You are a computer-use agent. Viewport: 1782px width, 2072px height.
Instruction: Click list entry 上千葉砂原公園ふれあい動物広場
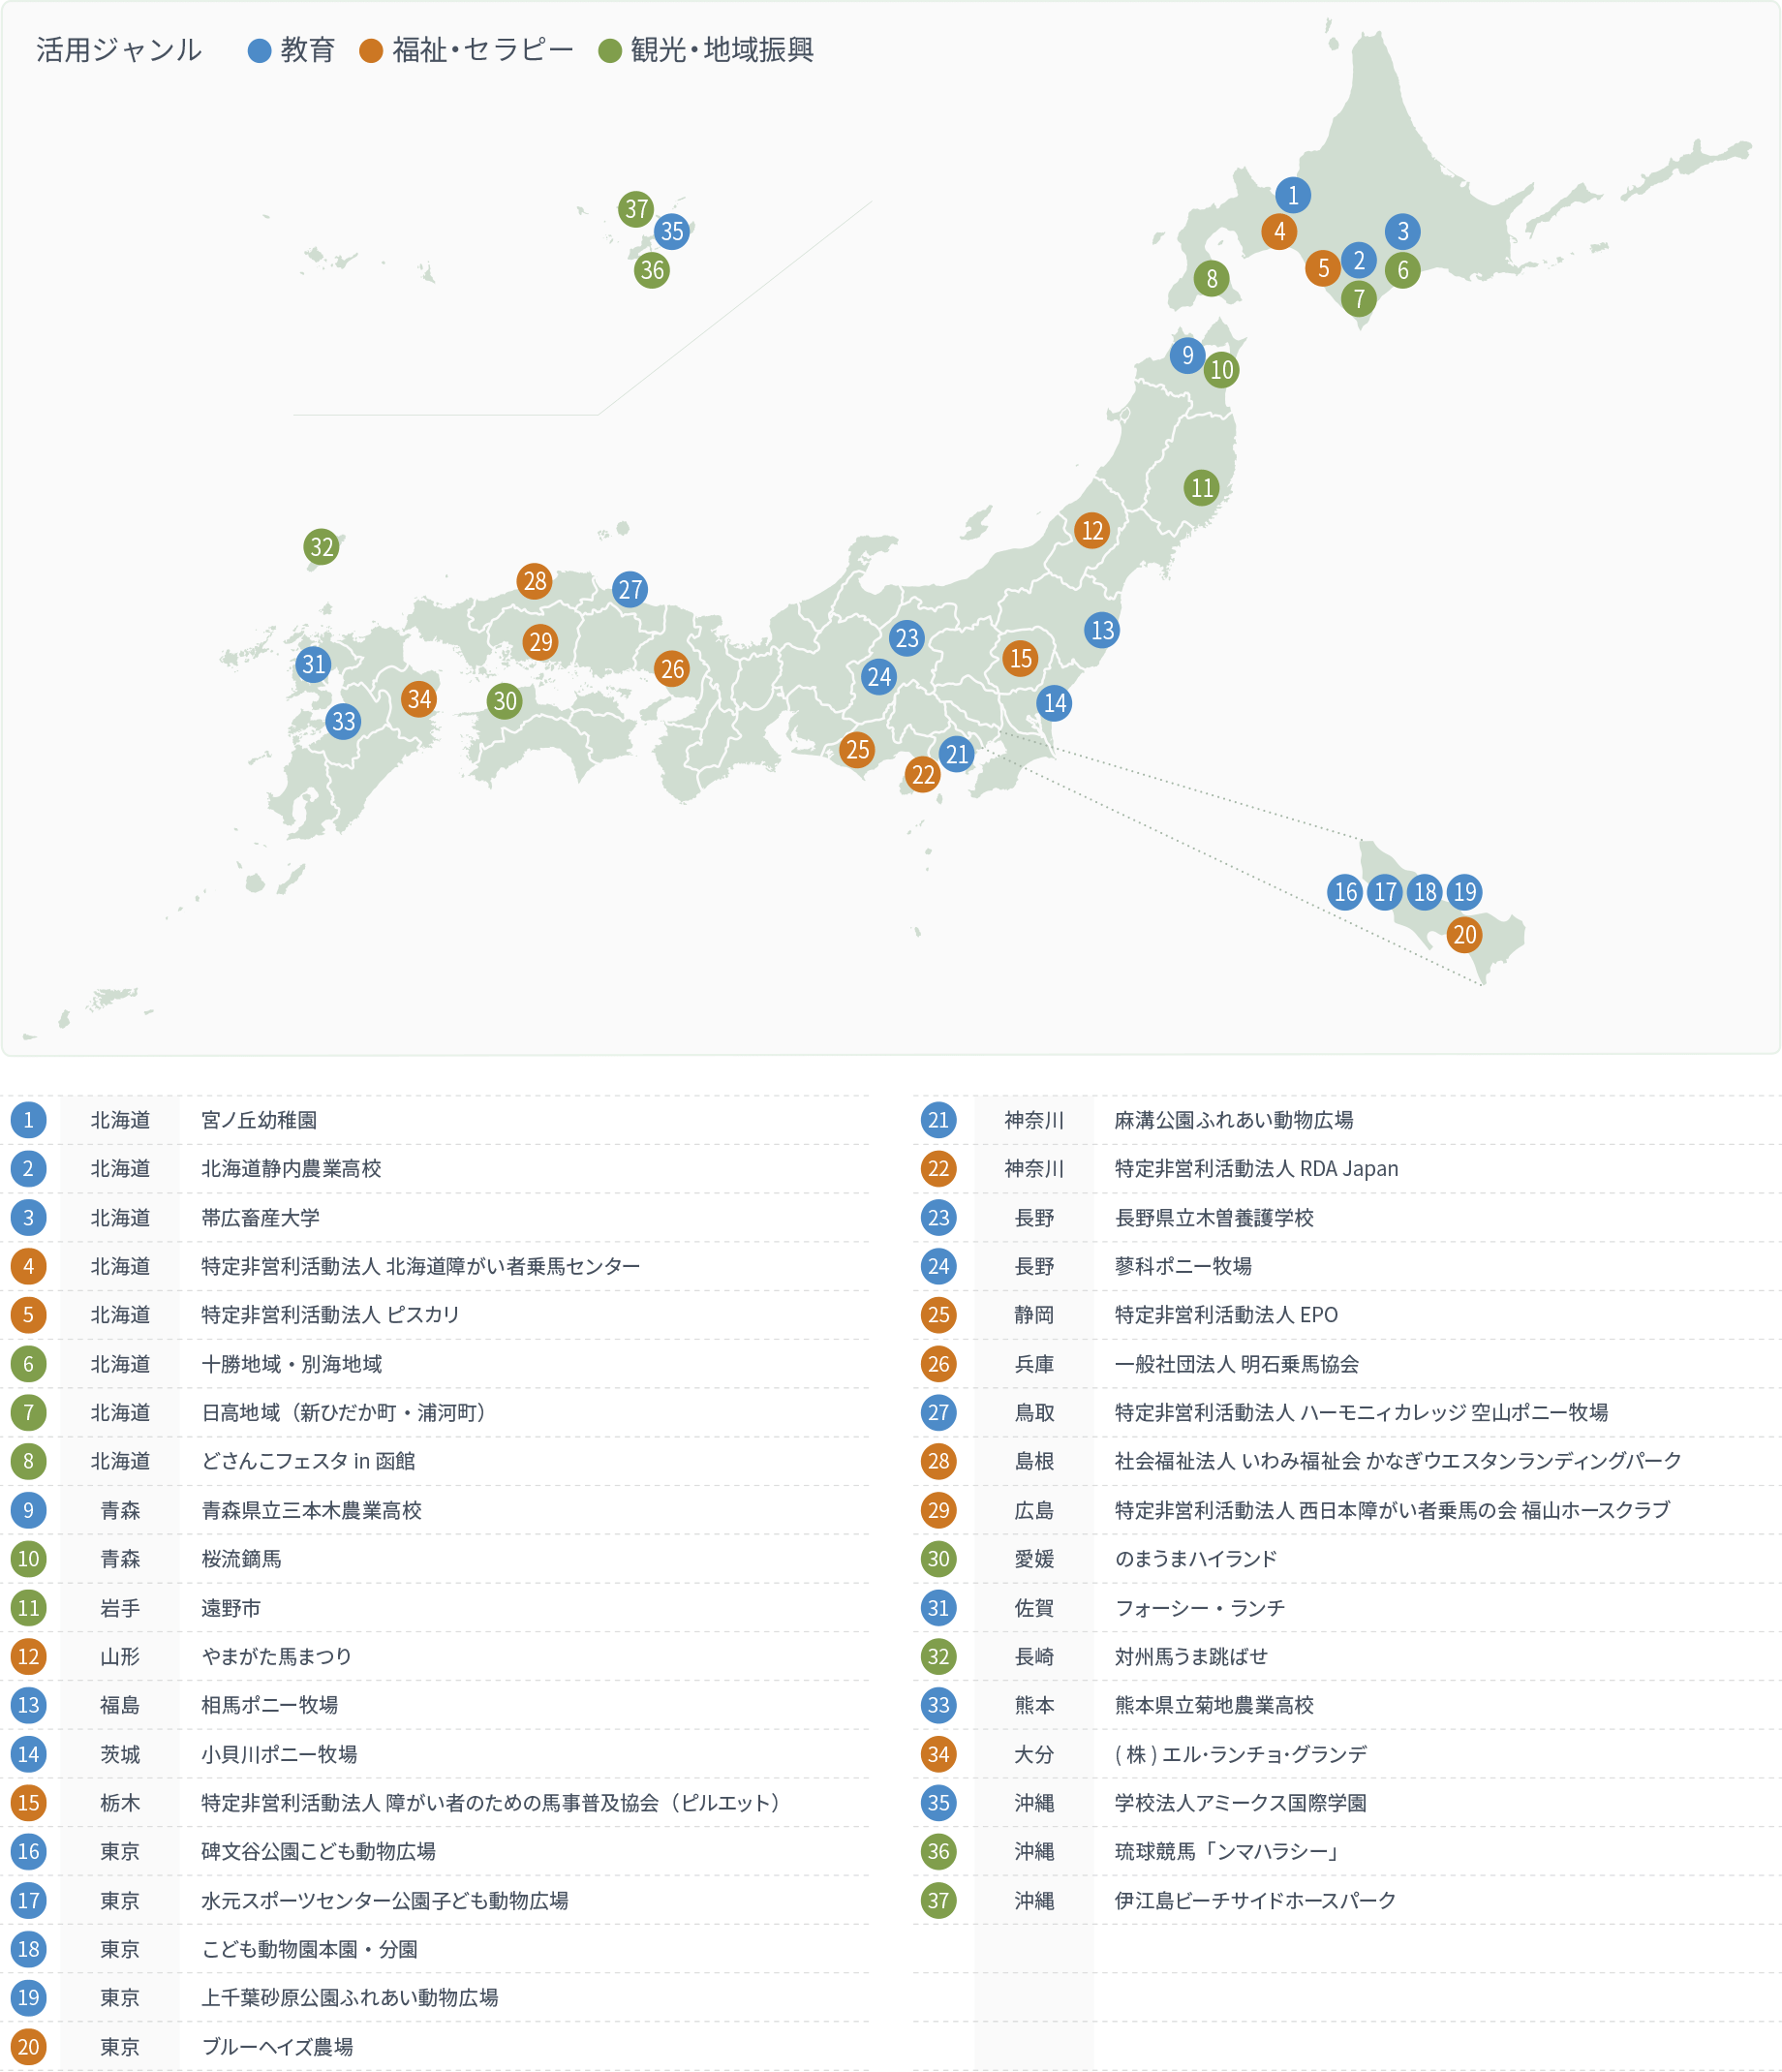350,1997
